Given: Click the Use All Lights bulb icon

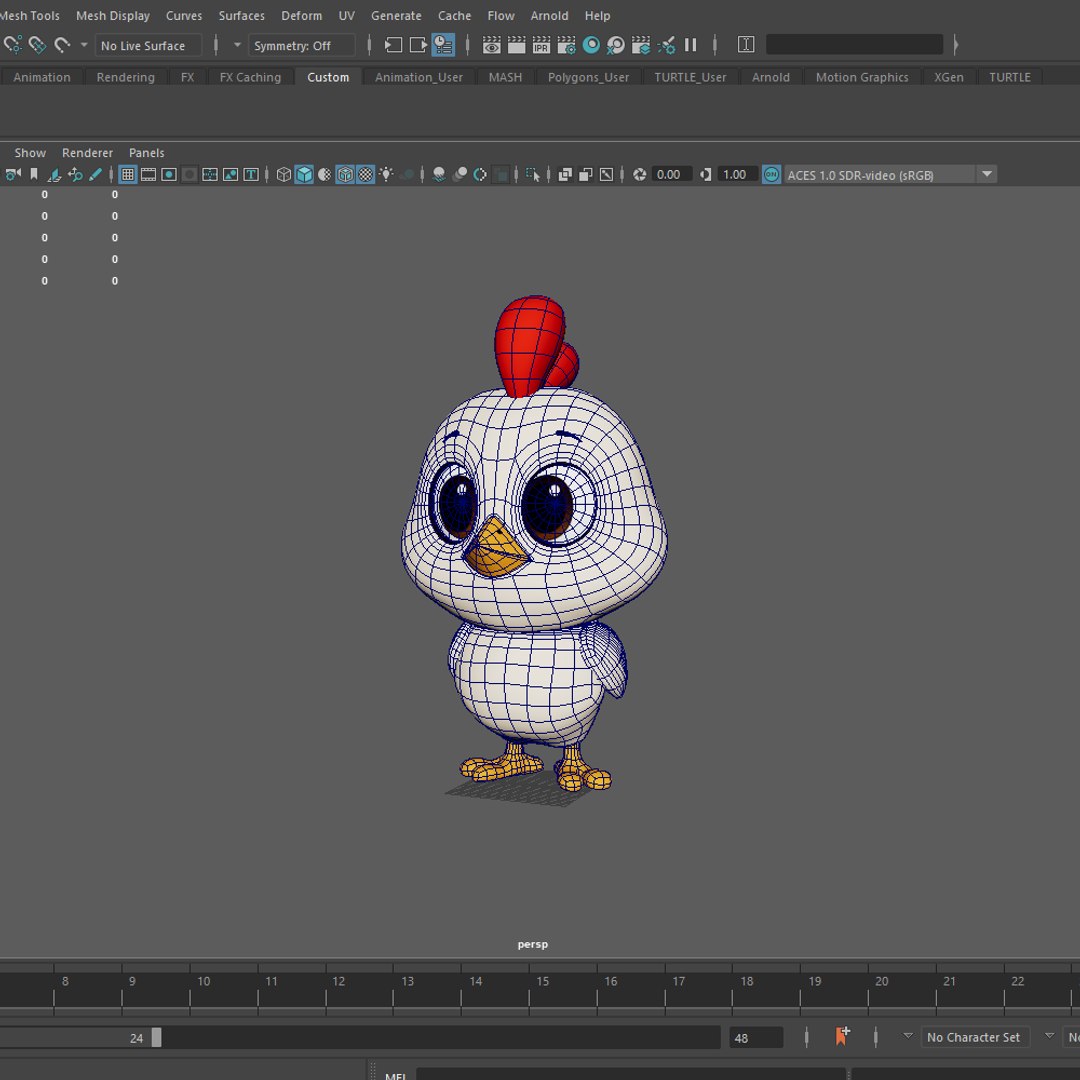Looking at the screenshot, I should [386, 175].
